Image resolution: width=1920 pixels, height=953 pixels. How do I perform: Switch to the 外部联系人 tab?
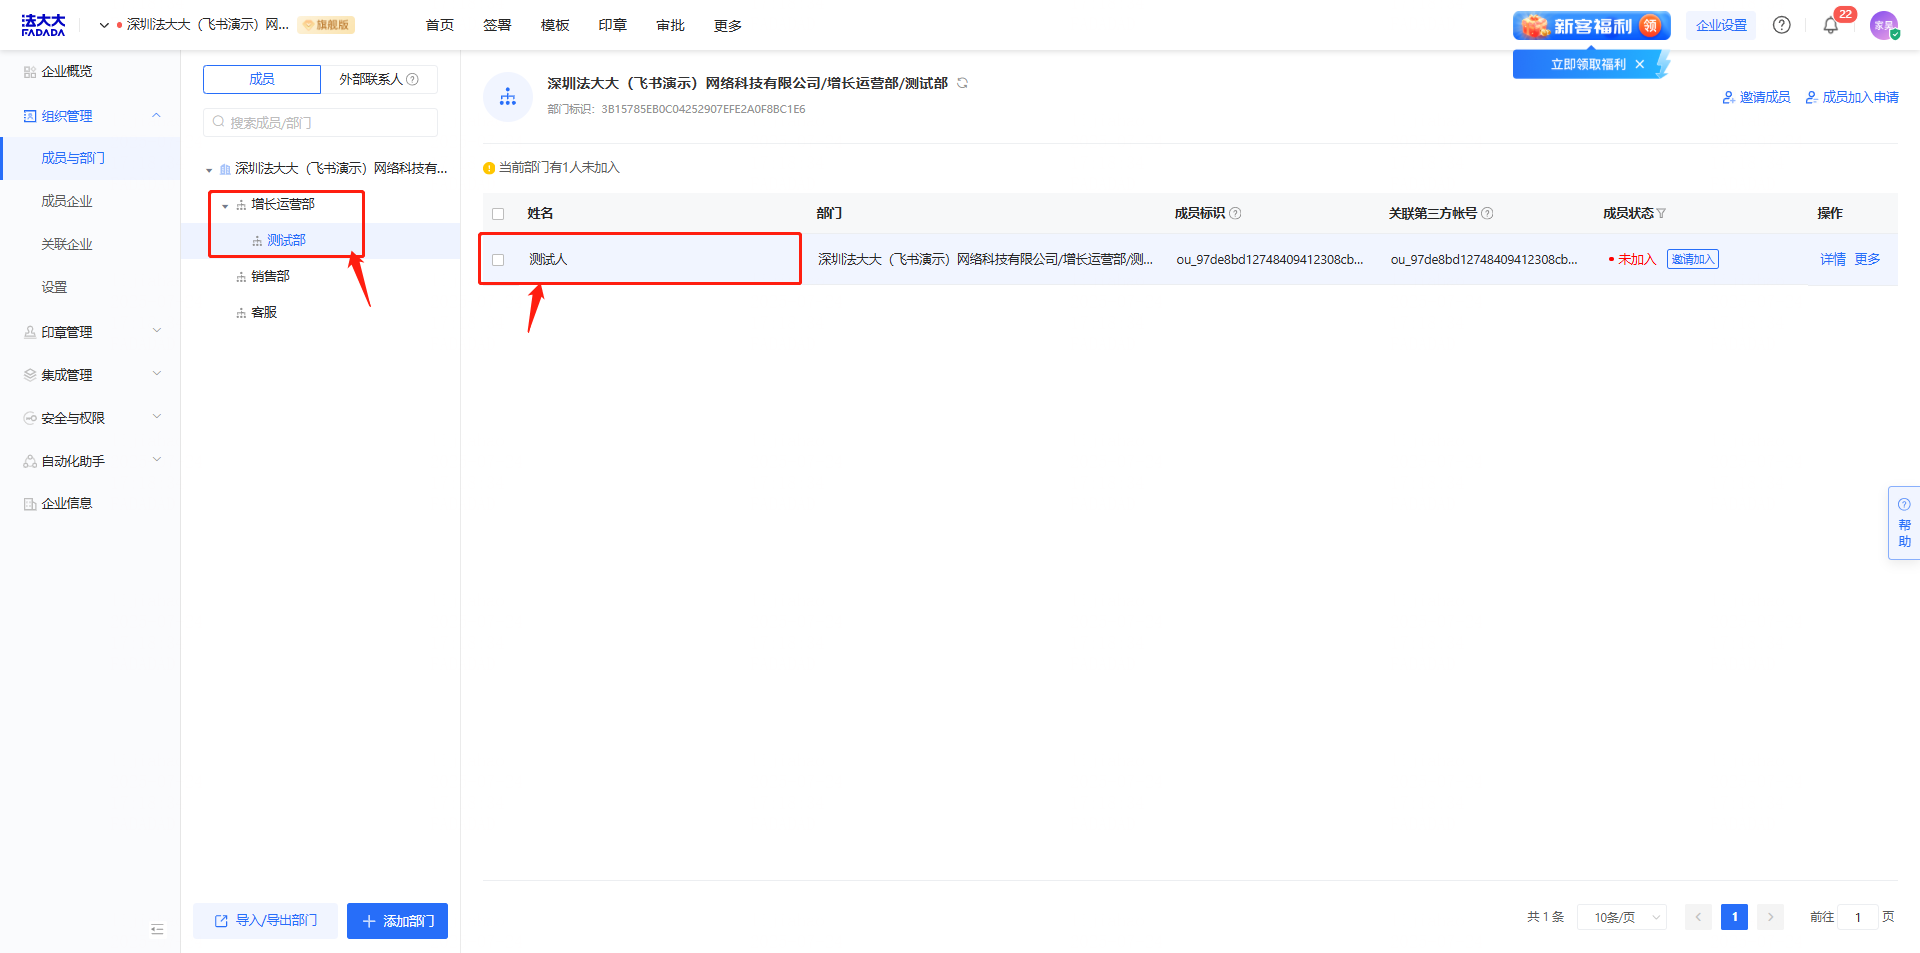tap(378, 79)
